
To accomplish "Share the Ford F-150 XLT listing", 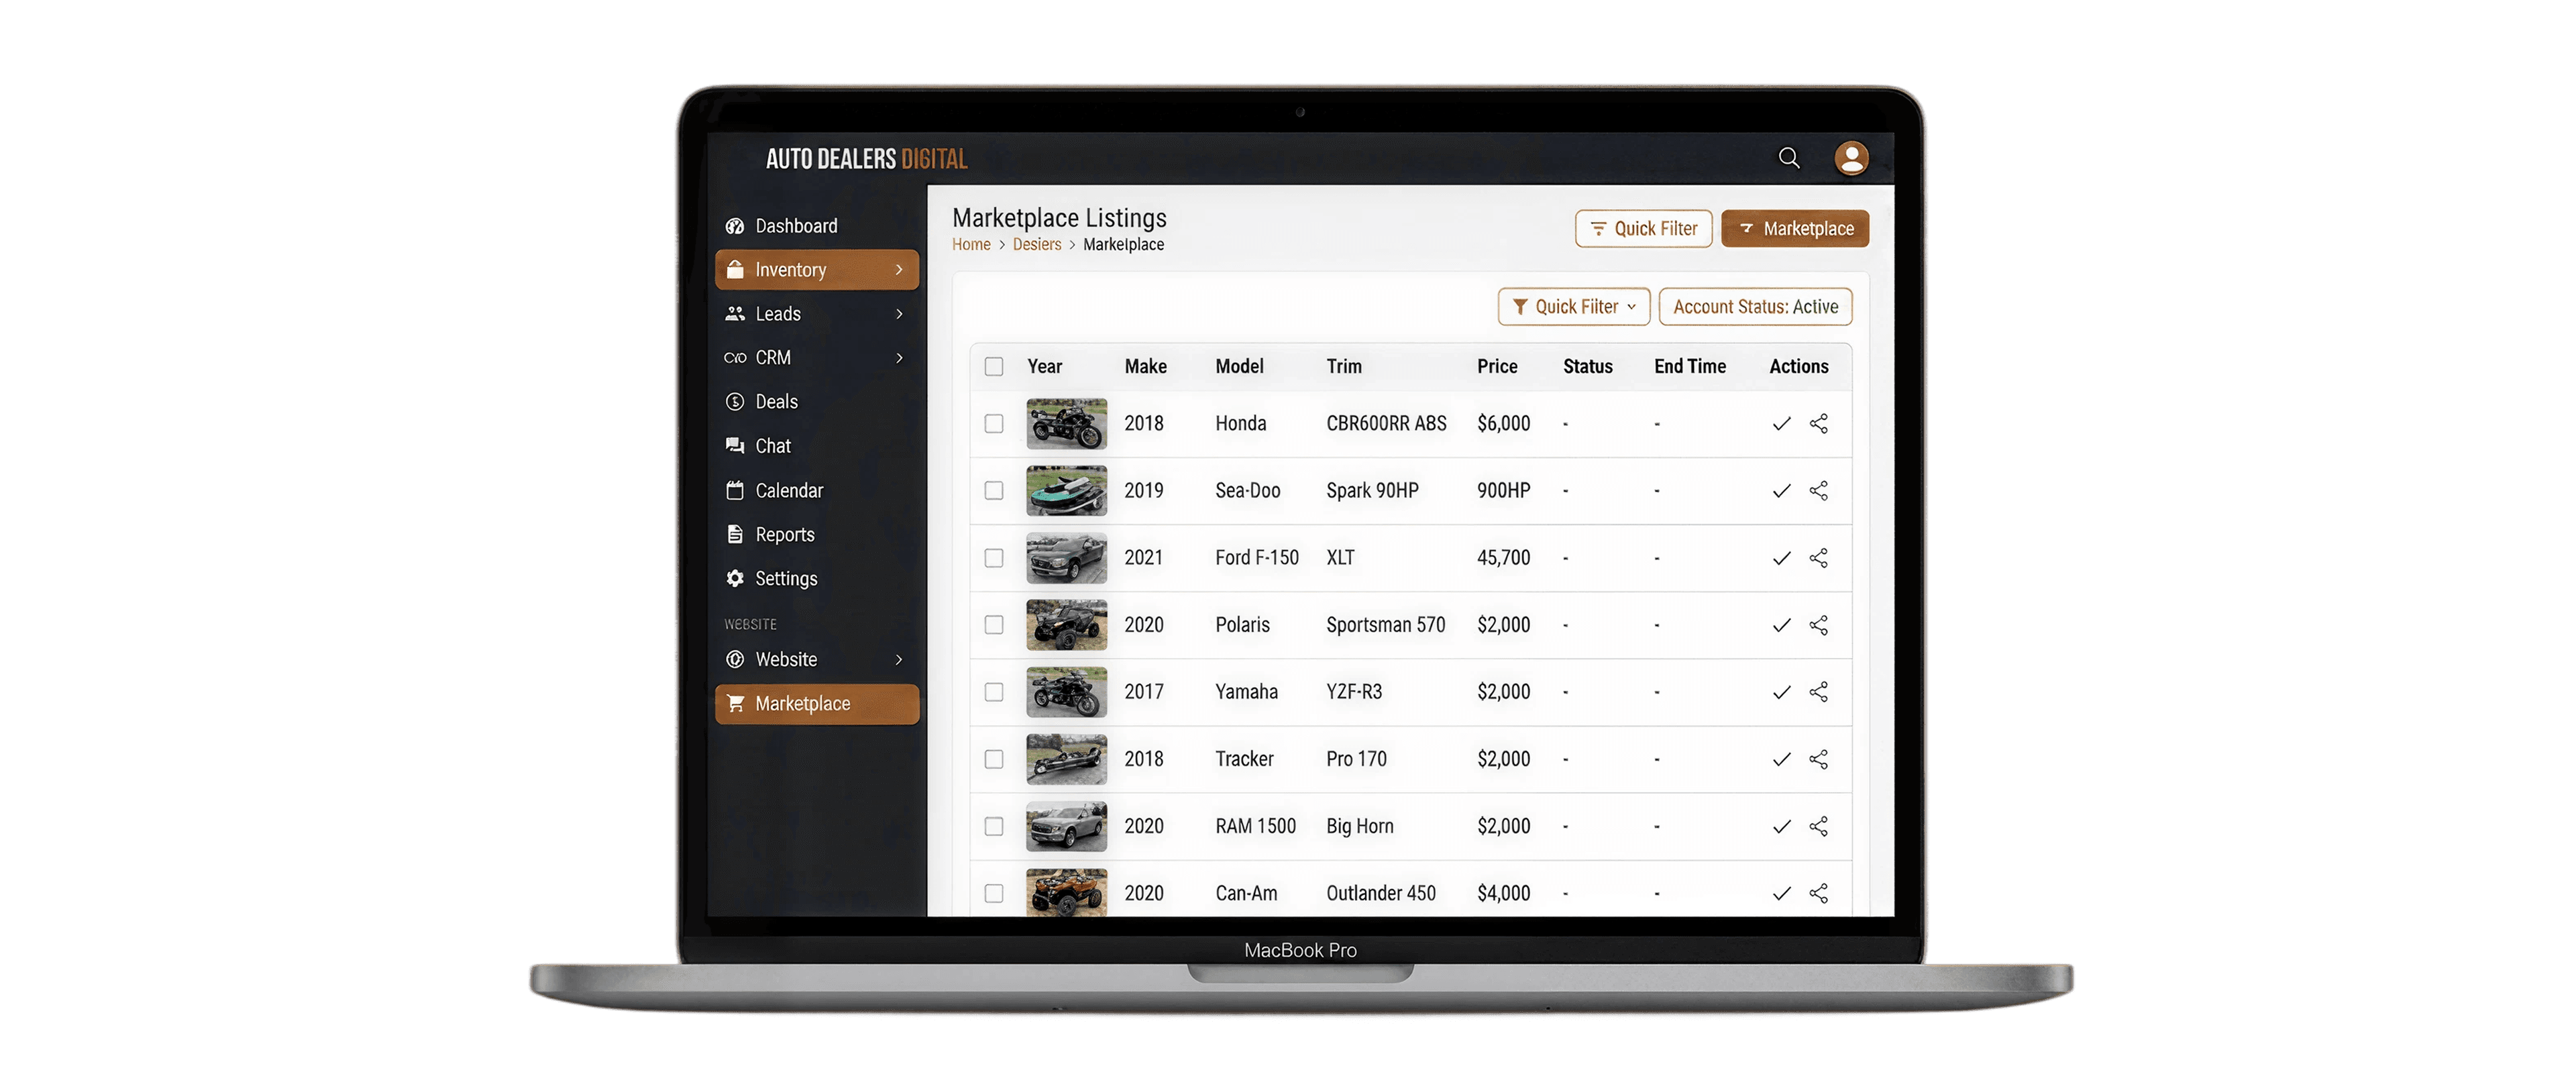I will (x=1819, y=558).
